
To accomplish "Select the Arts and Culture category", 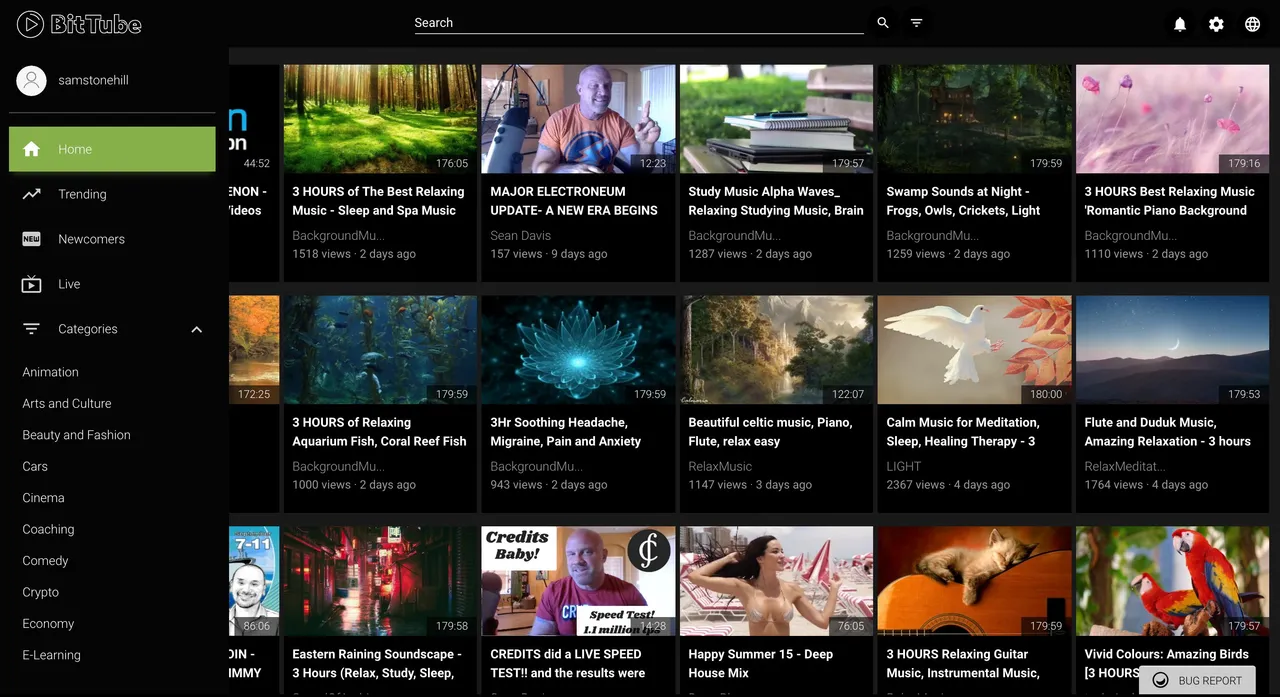I will (x=67, y=403).
